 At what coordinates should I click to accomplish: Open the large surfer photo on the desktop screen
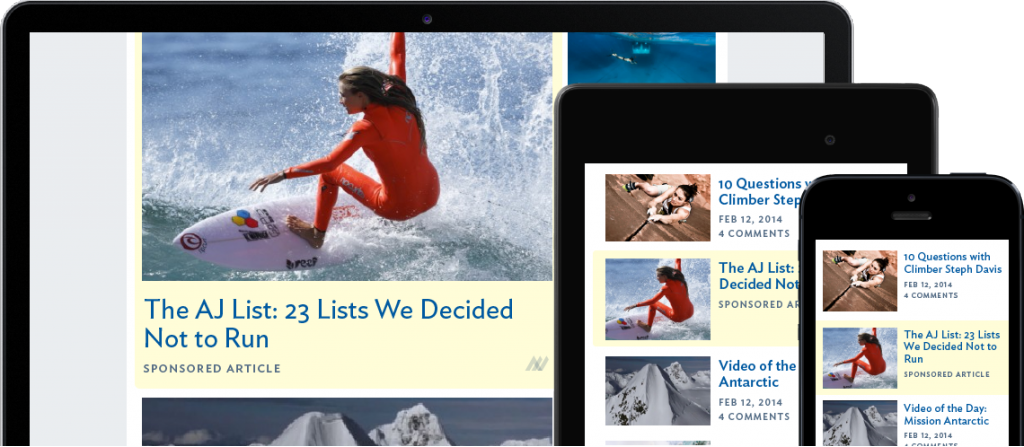pos(347,157)
